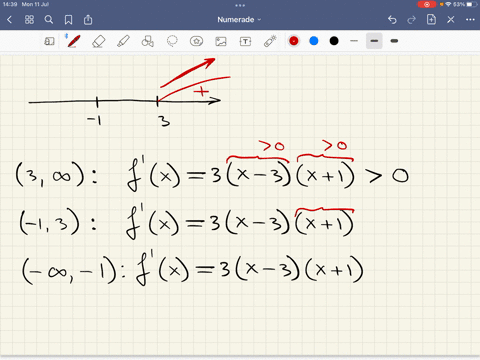The height and width of the screenshot is (360, 480).
Task: Choose the blue pen color
Action: click(314, 41)
